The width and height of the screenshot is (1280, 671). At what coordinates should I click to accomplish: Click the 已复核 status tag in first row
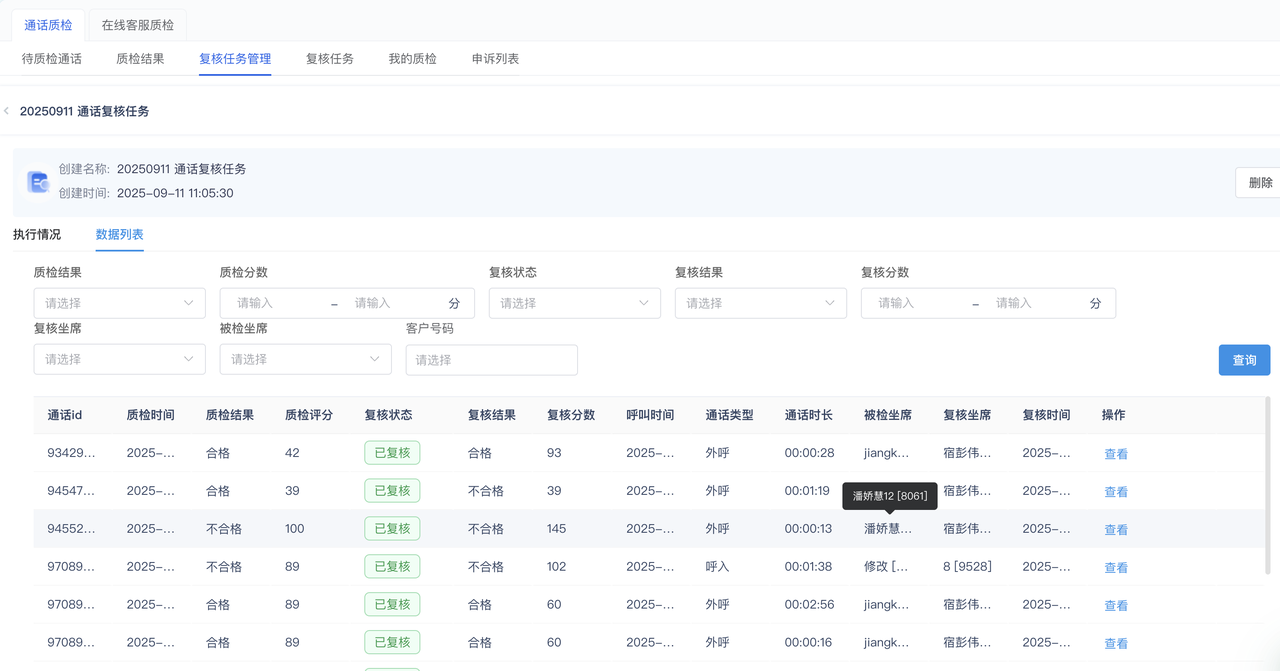tap(391, 453)
